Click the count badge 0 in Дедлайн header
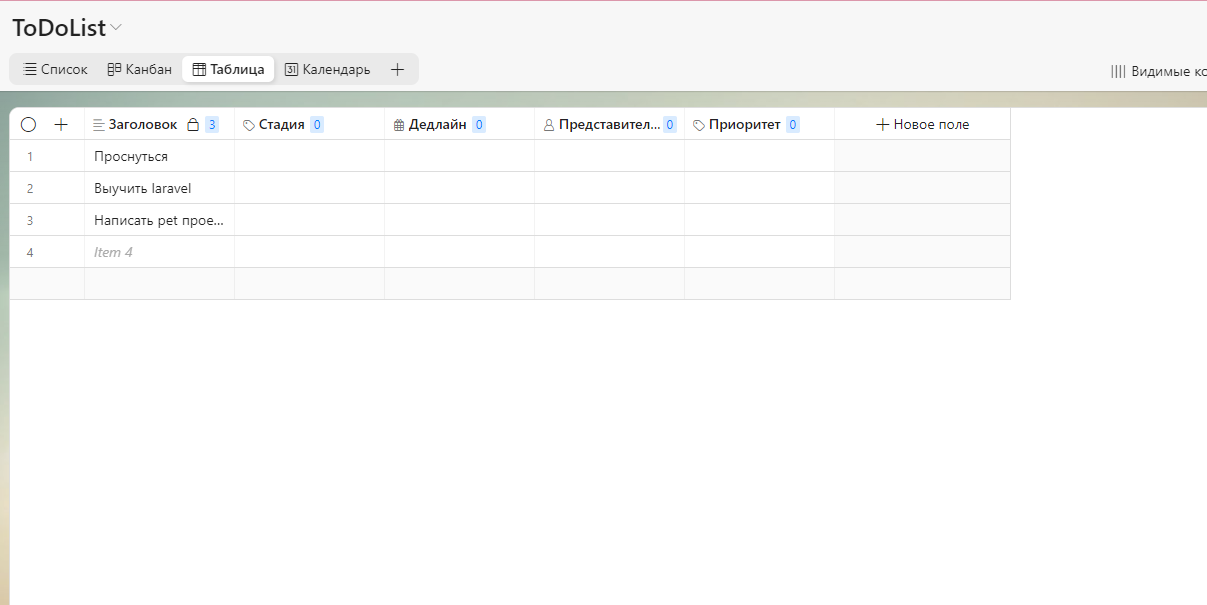Viewport: 1207px width, 605px height. 479,125
